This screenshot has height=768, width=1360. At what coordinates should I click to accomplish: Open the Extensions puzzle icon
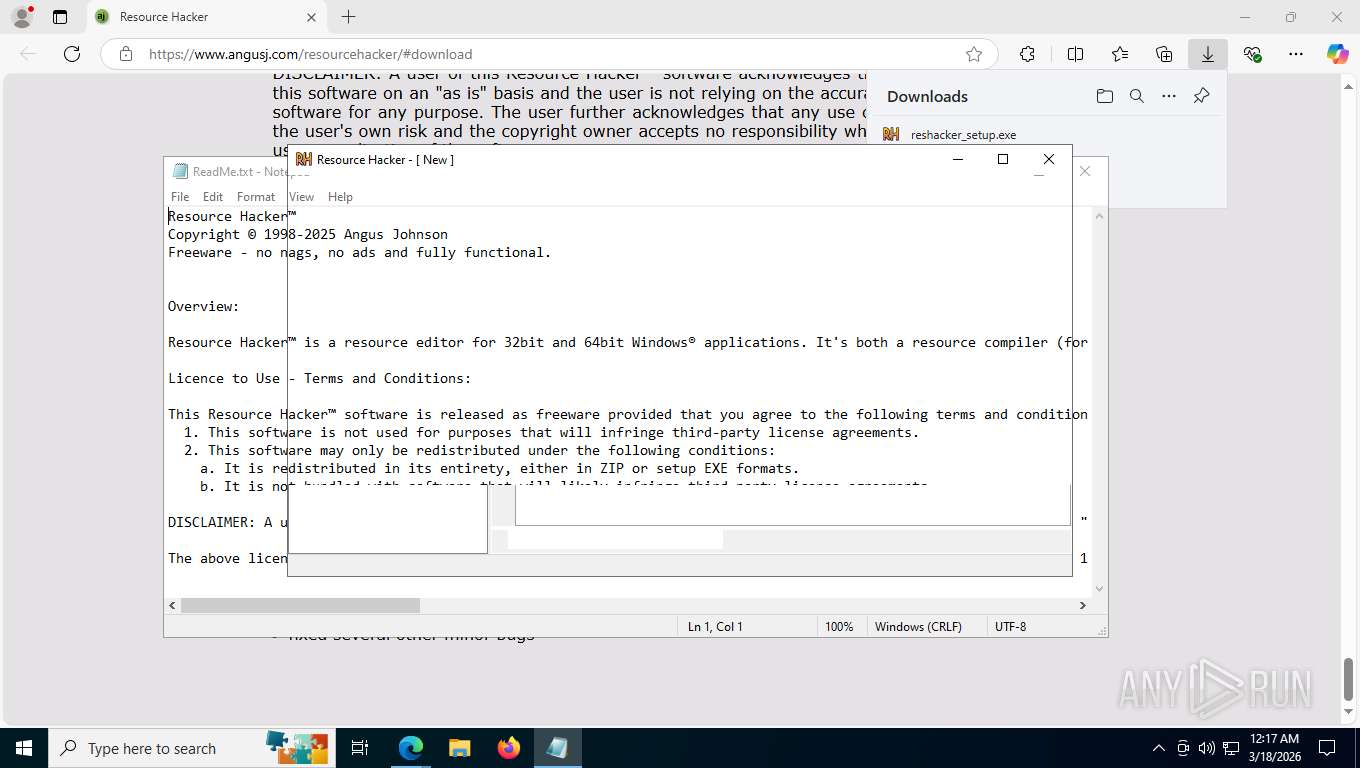(1027, 54)
